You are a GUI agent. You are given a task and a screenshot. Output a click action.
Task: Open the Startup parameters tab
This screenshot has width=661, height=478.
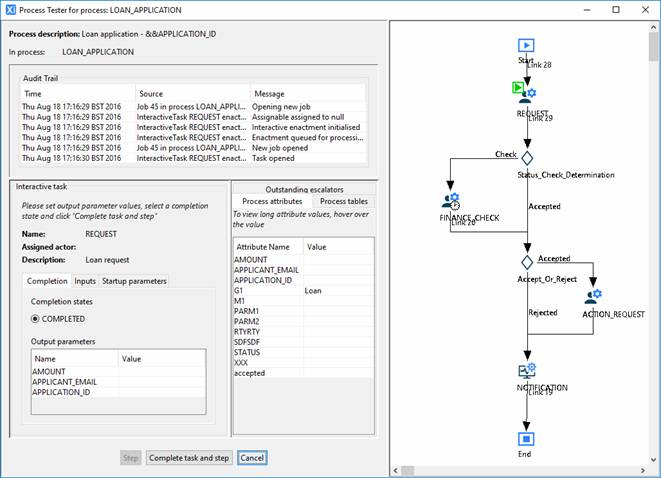point(134,281)
